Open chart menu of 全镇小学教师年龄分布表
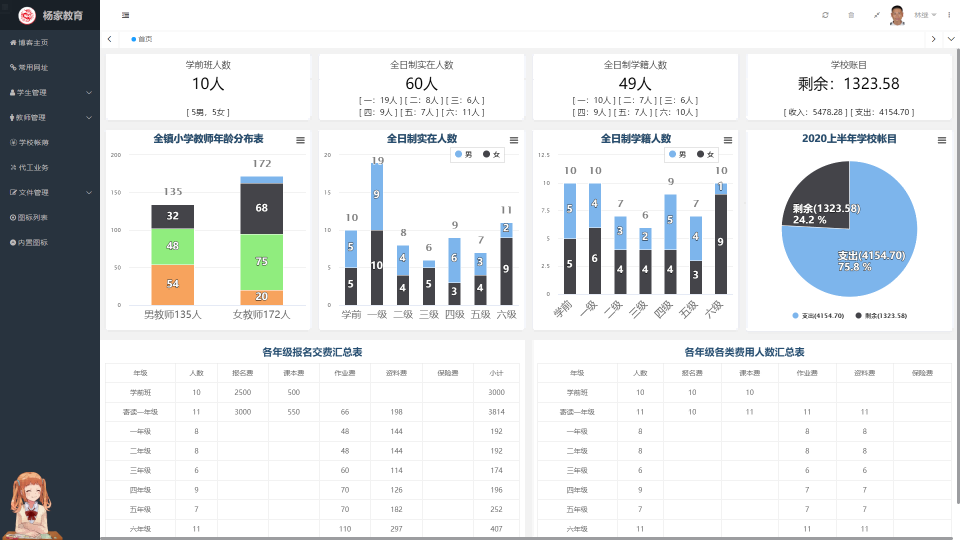Viewport: 960px width, 540px height. click(301, 140)
